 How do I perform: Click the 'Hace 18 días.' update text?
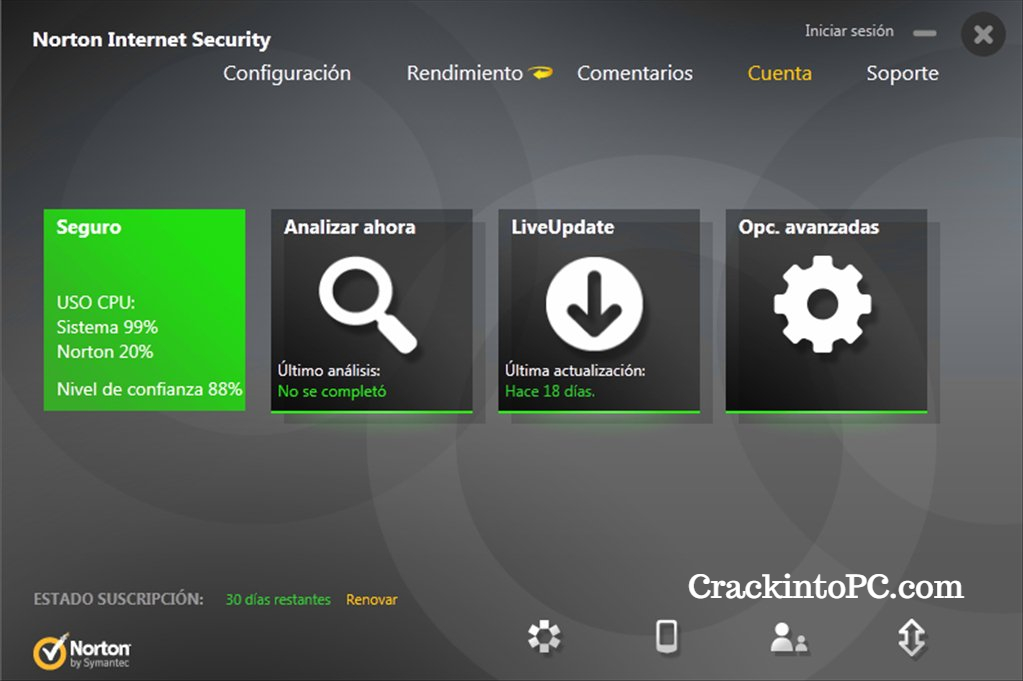coord(549,391)
